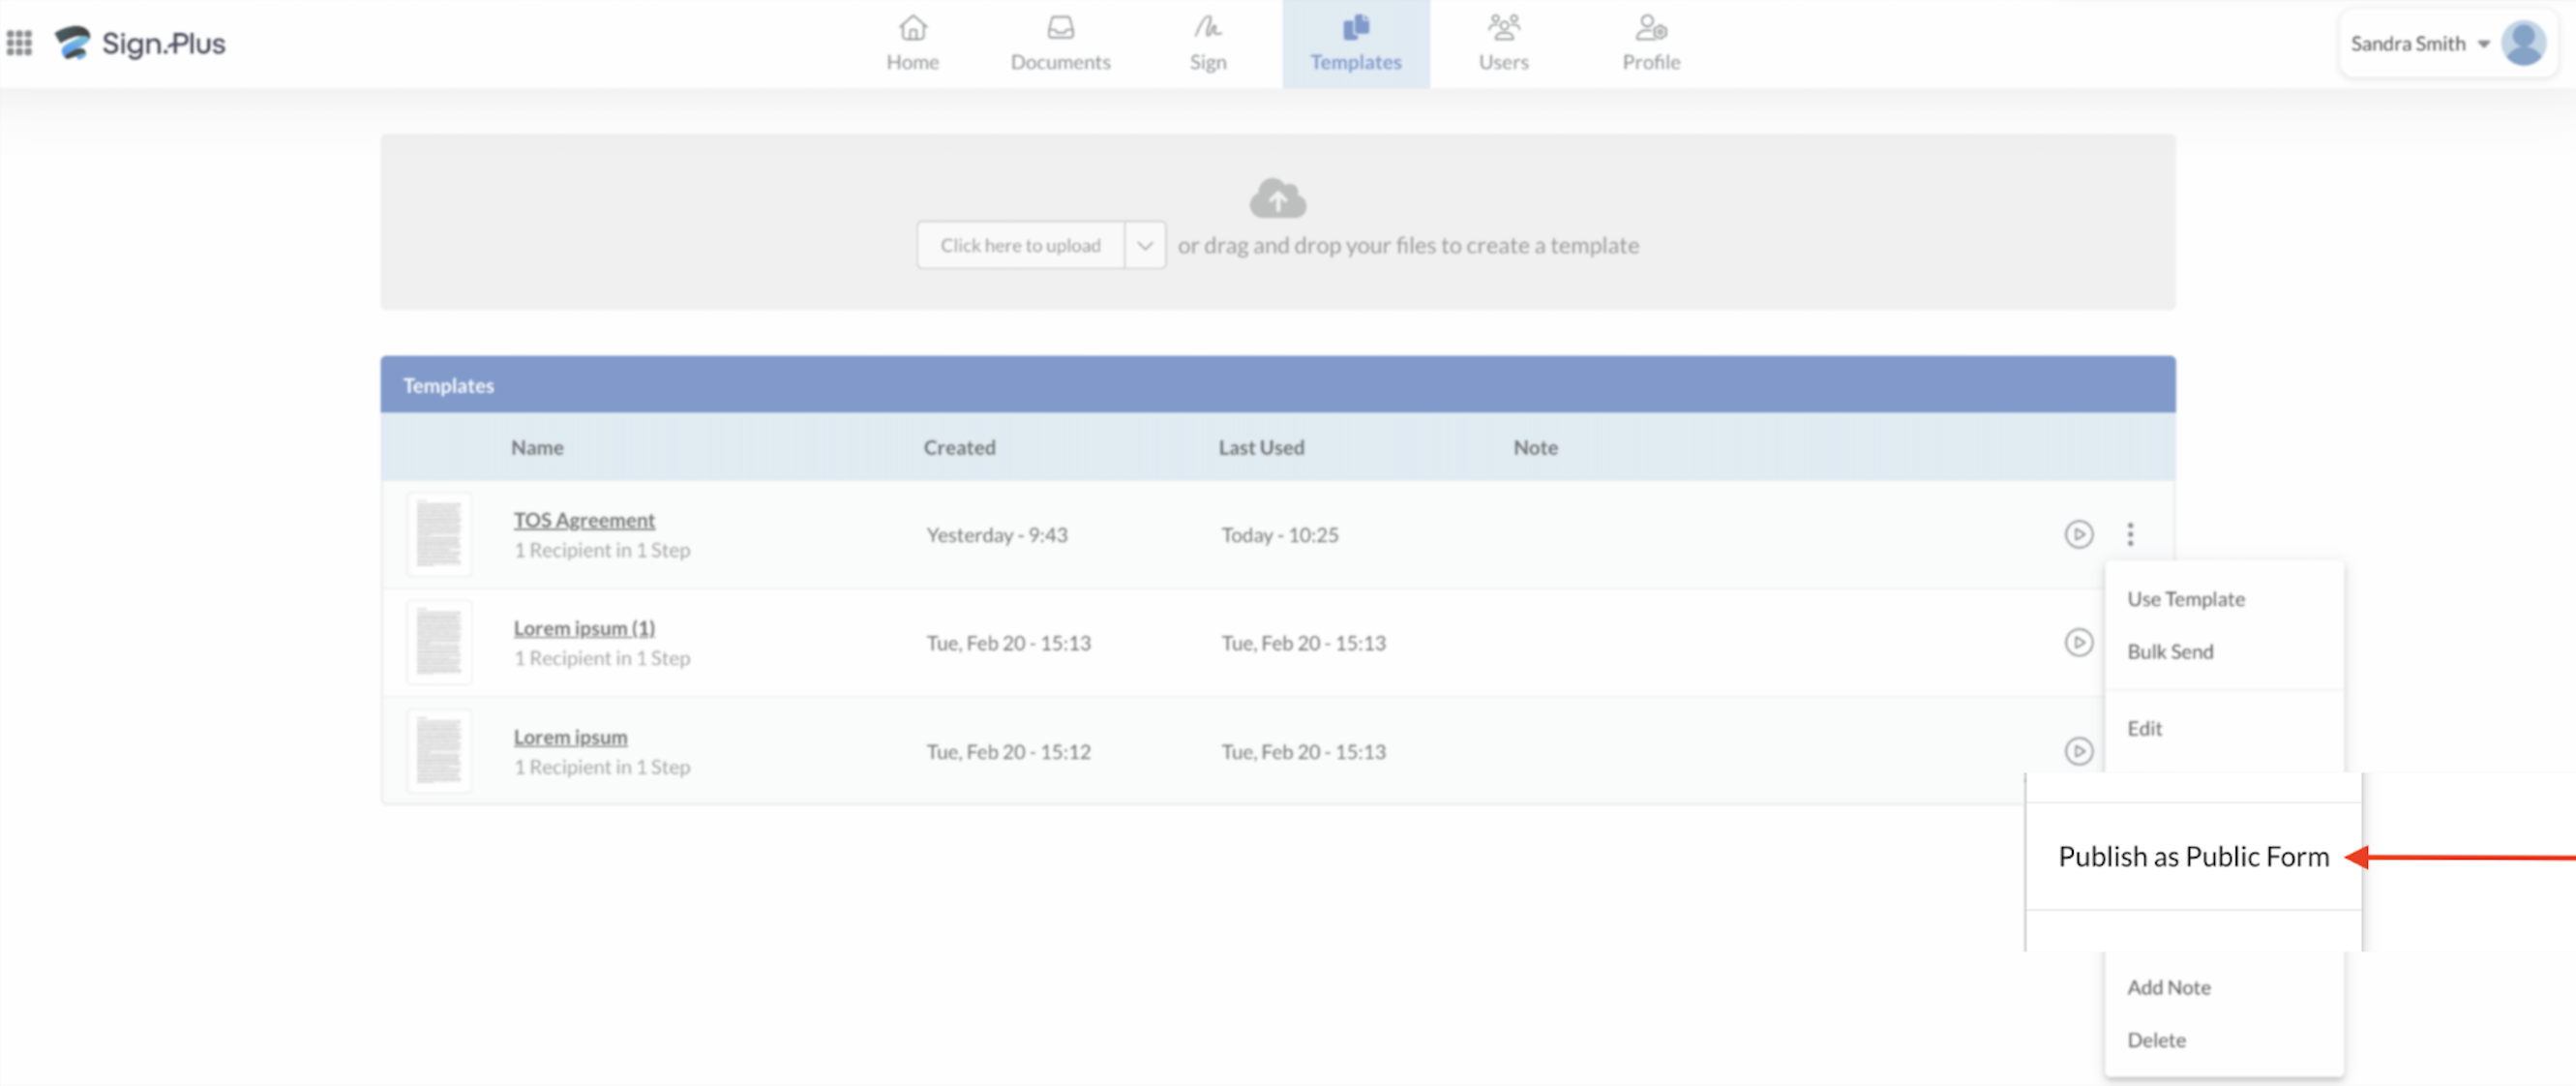The height and width of the screenshot is (1086, 2576).
Task: Click the play button for TOS Agreement
Action: point(2079,534)
